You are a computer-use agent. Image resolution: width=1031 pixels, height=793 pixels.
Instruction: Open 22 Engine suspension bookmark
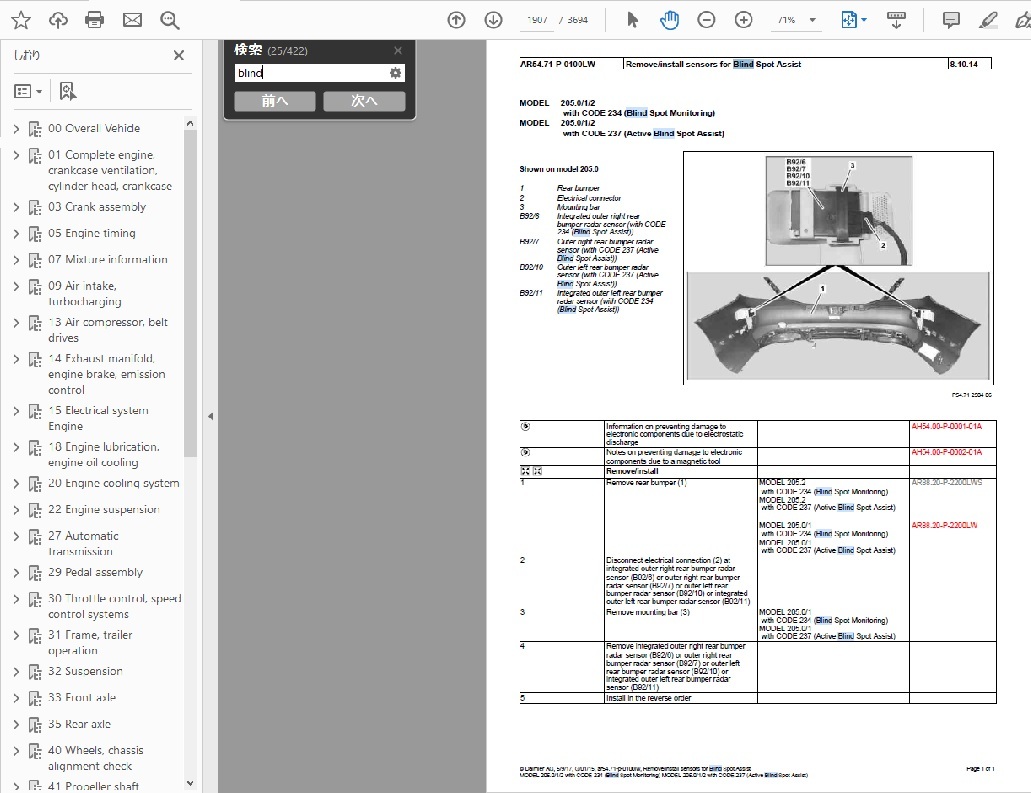(103, 510)
